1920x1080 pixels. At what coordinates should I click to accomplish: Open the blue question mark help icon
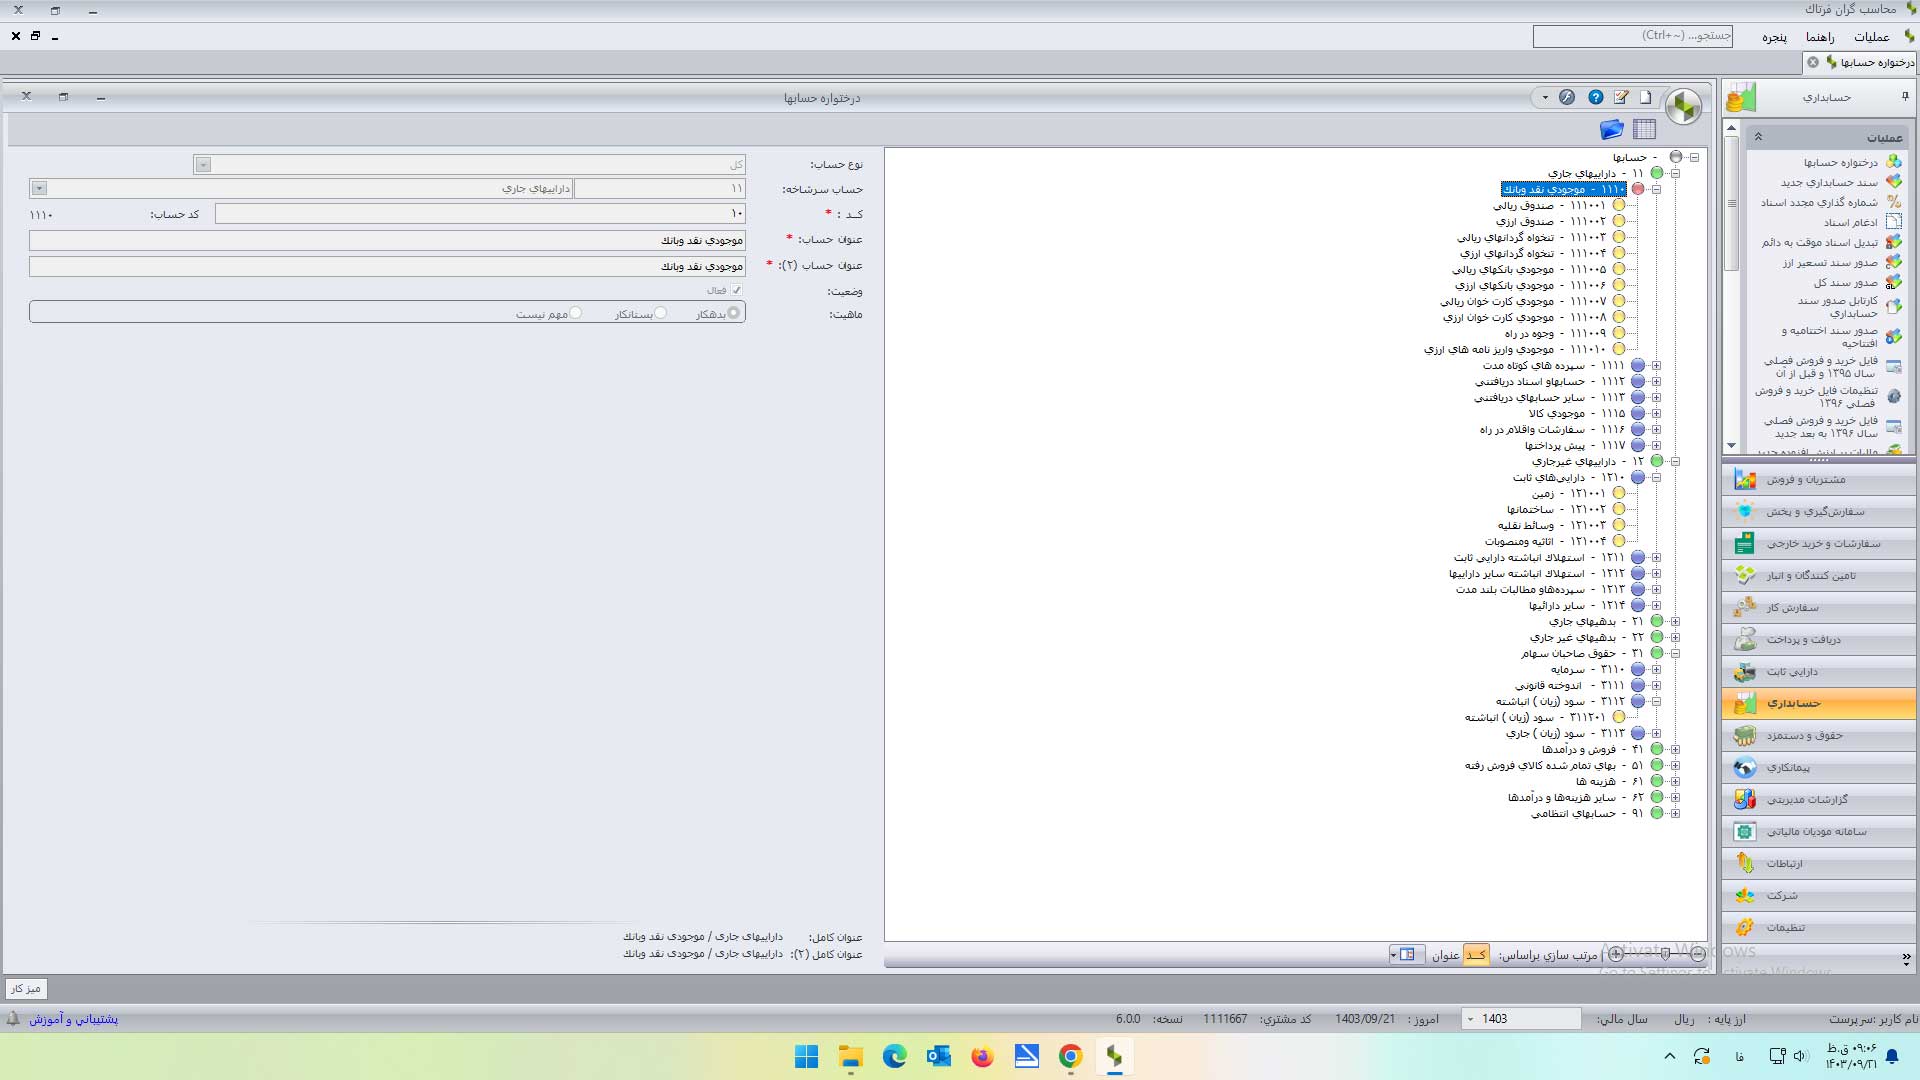tap(1596, 97)
